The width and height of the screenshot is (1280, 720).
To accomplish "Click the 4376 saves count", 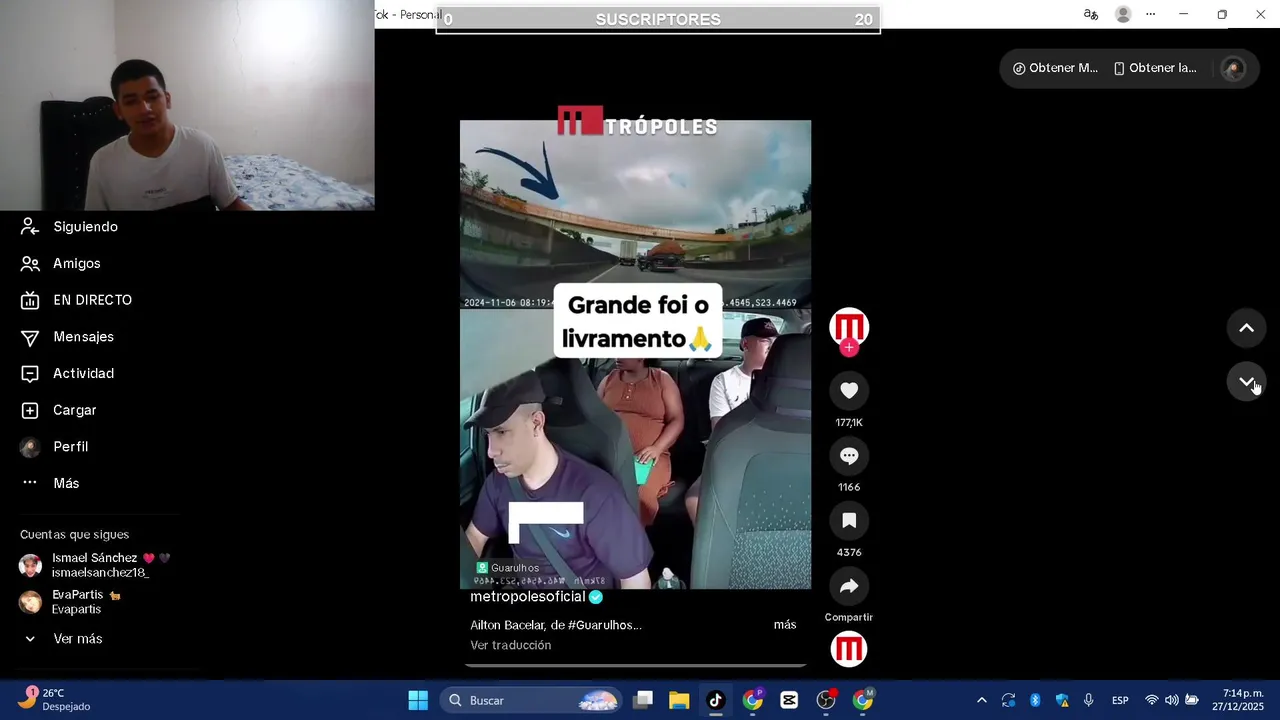I will point(849,553).
